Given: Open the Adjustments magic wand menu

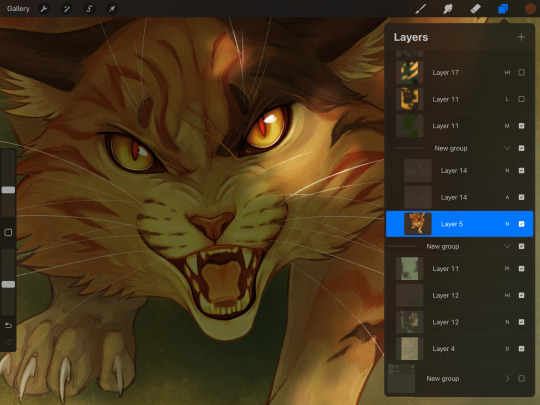Looking at the screenshot, I should 66,9.
